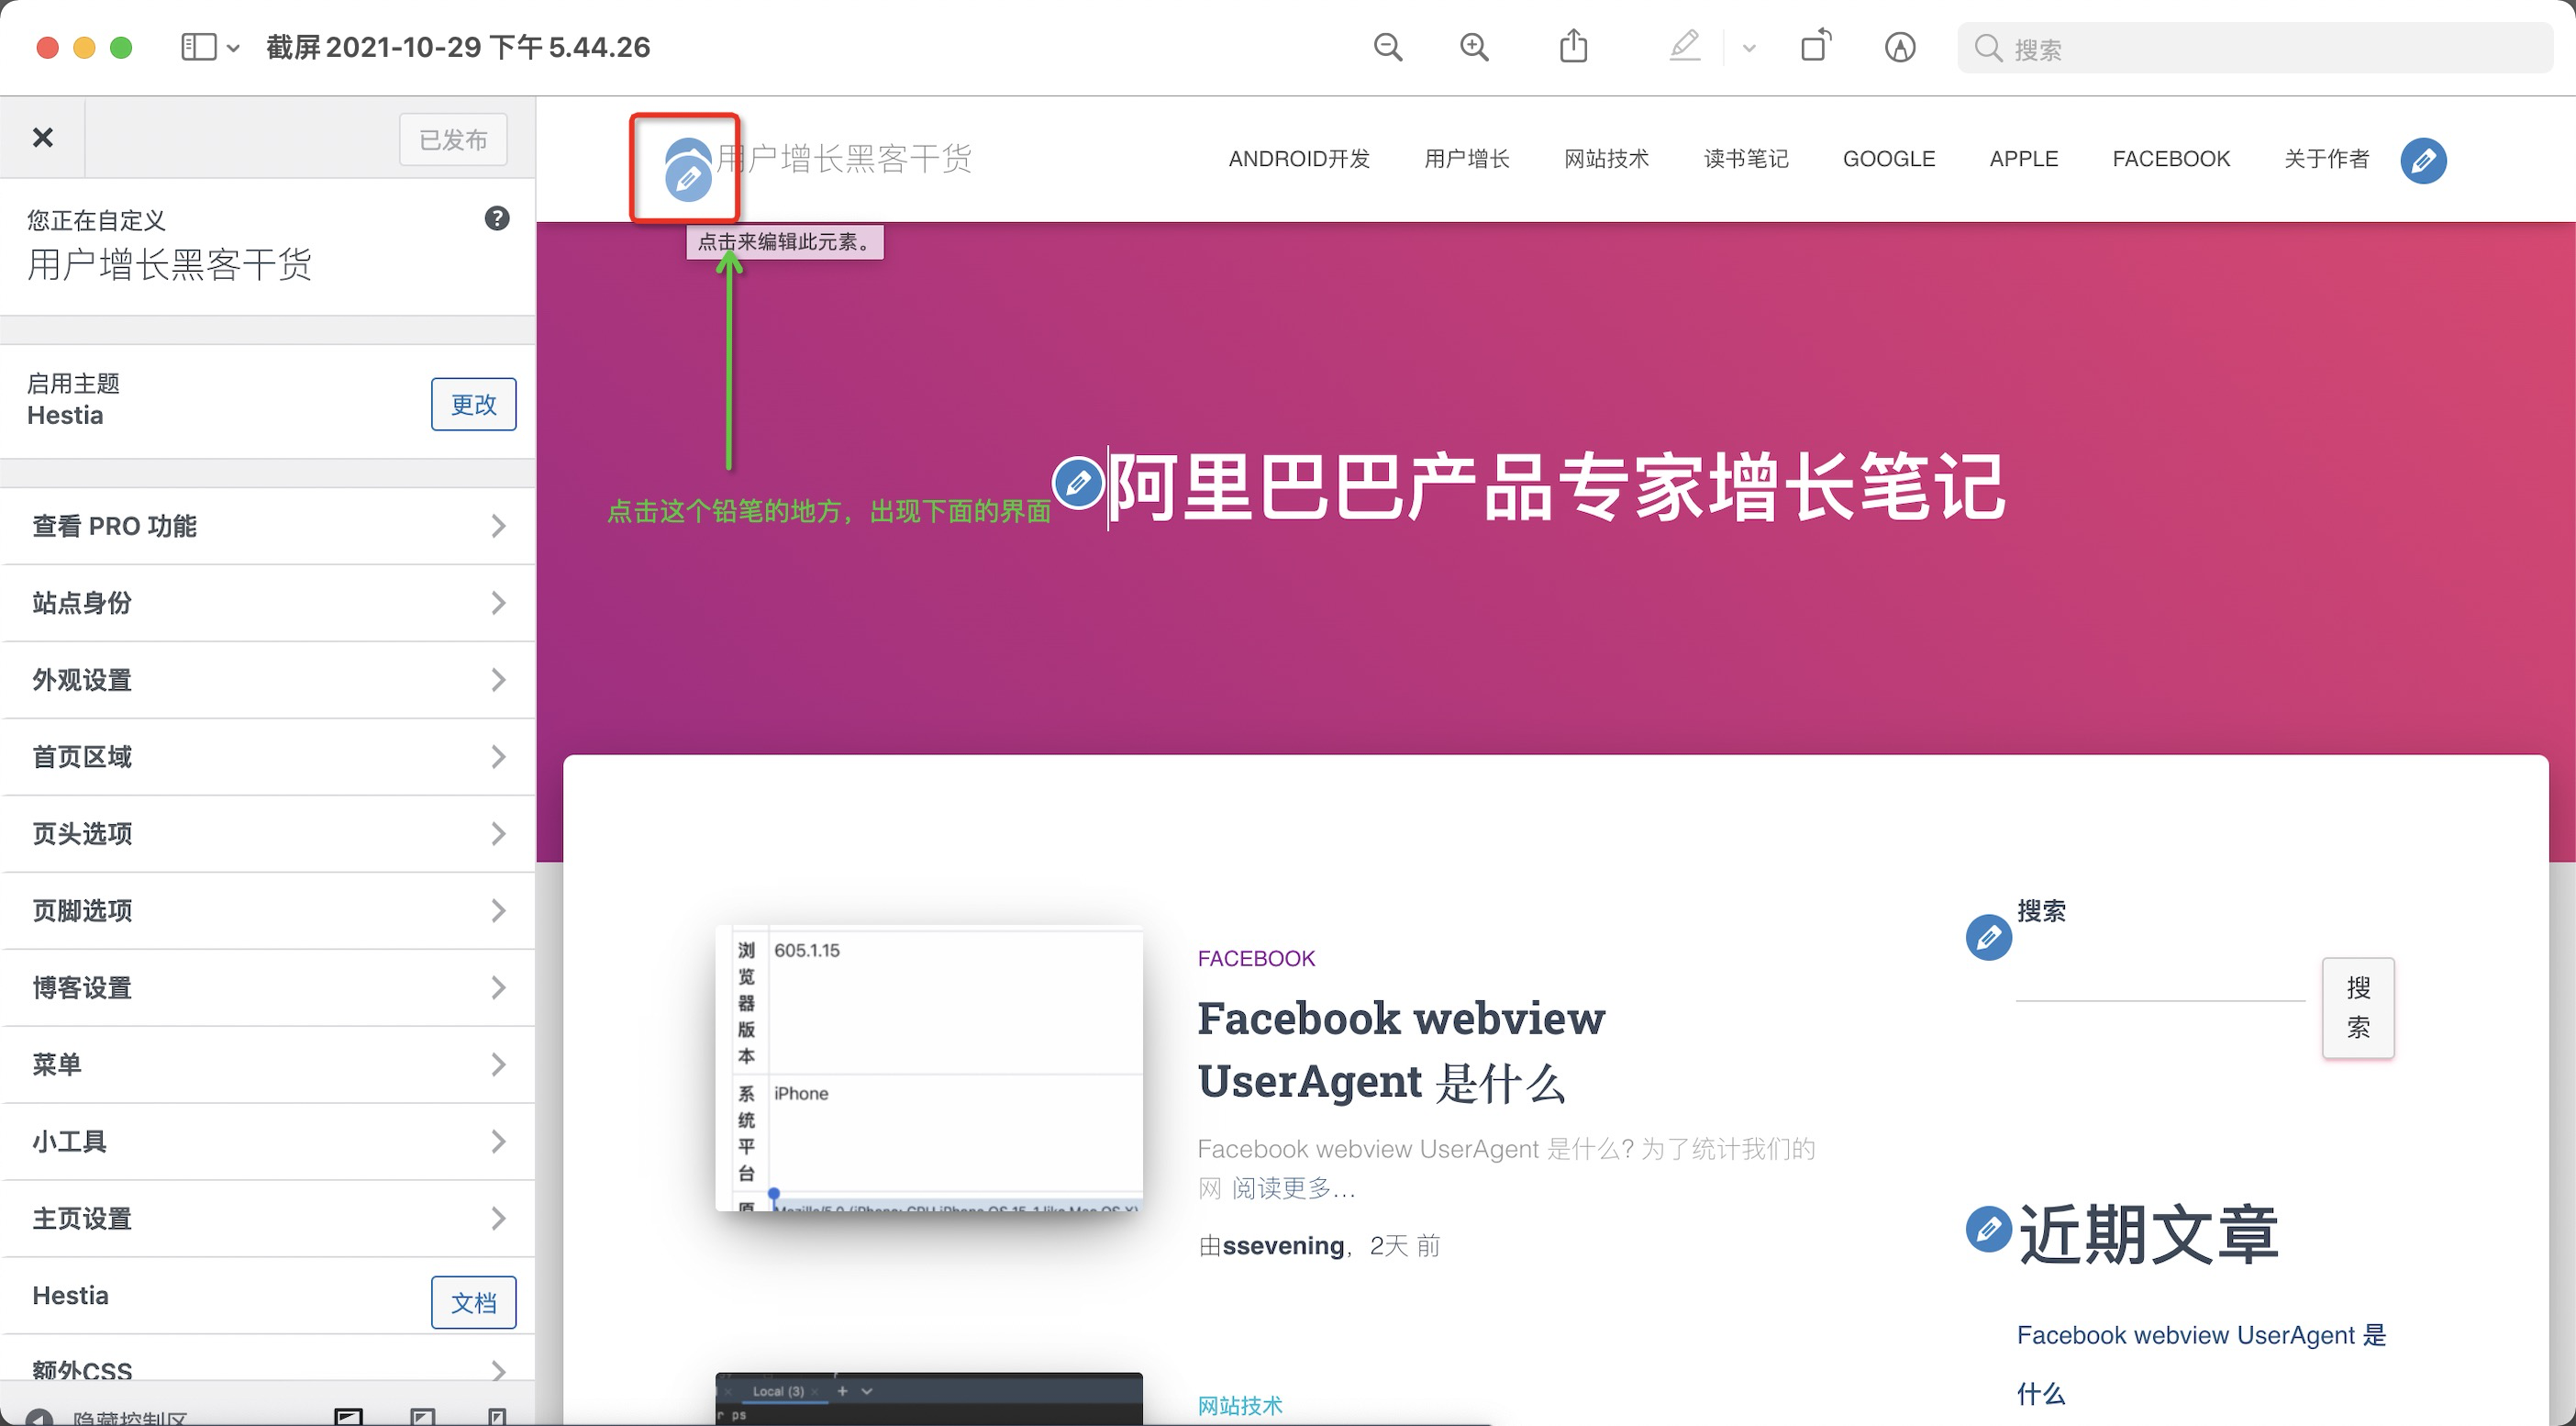Open the Markup tool dropdown arrow

[x=1749, y=48]
